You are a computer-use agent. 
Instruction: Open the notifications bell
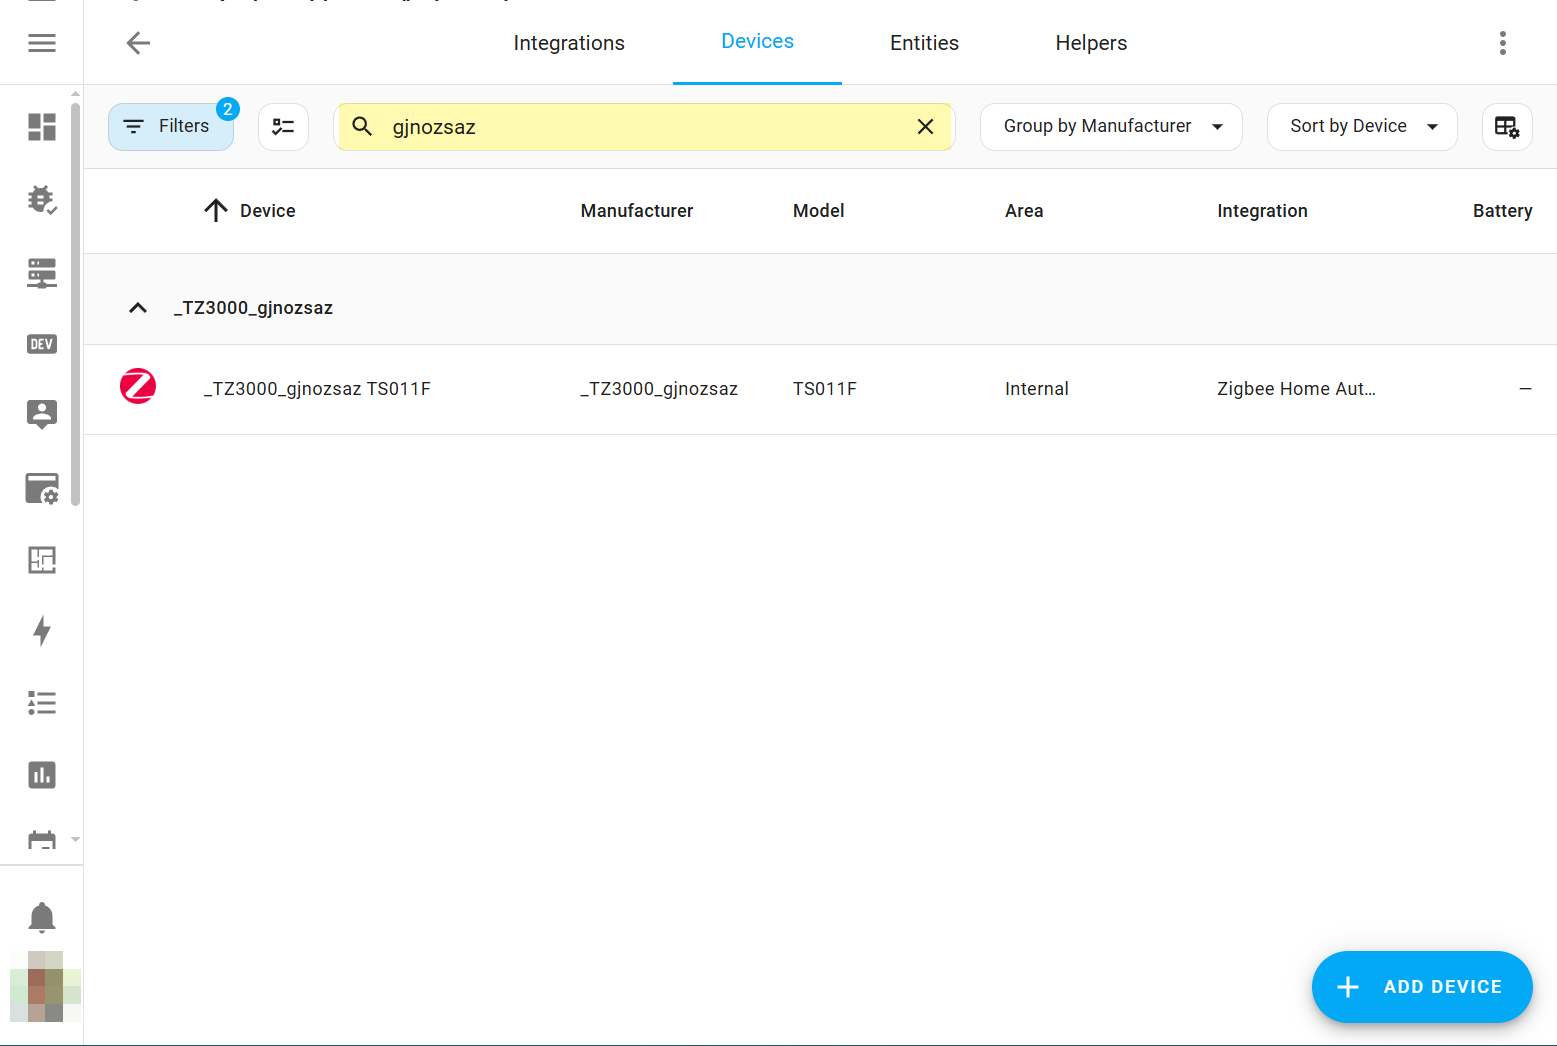point(42,917)
